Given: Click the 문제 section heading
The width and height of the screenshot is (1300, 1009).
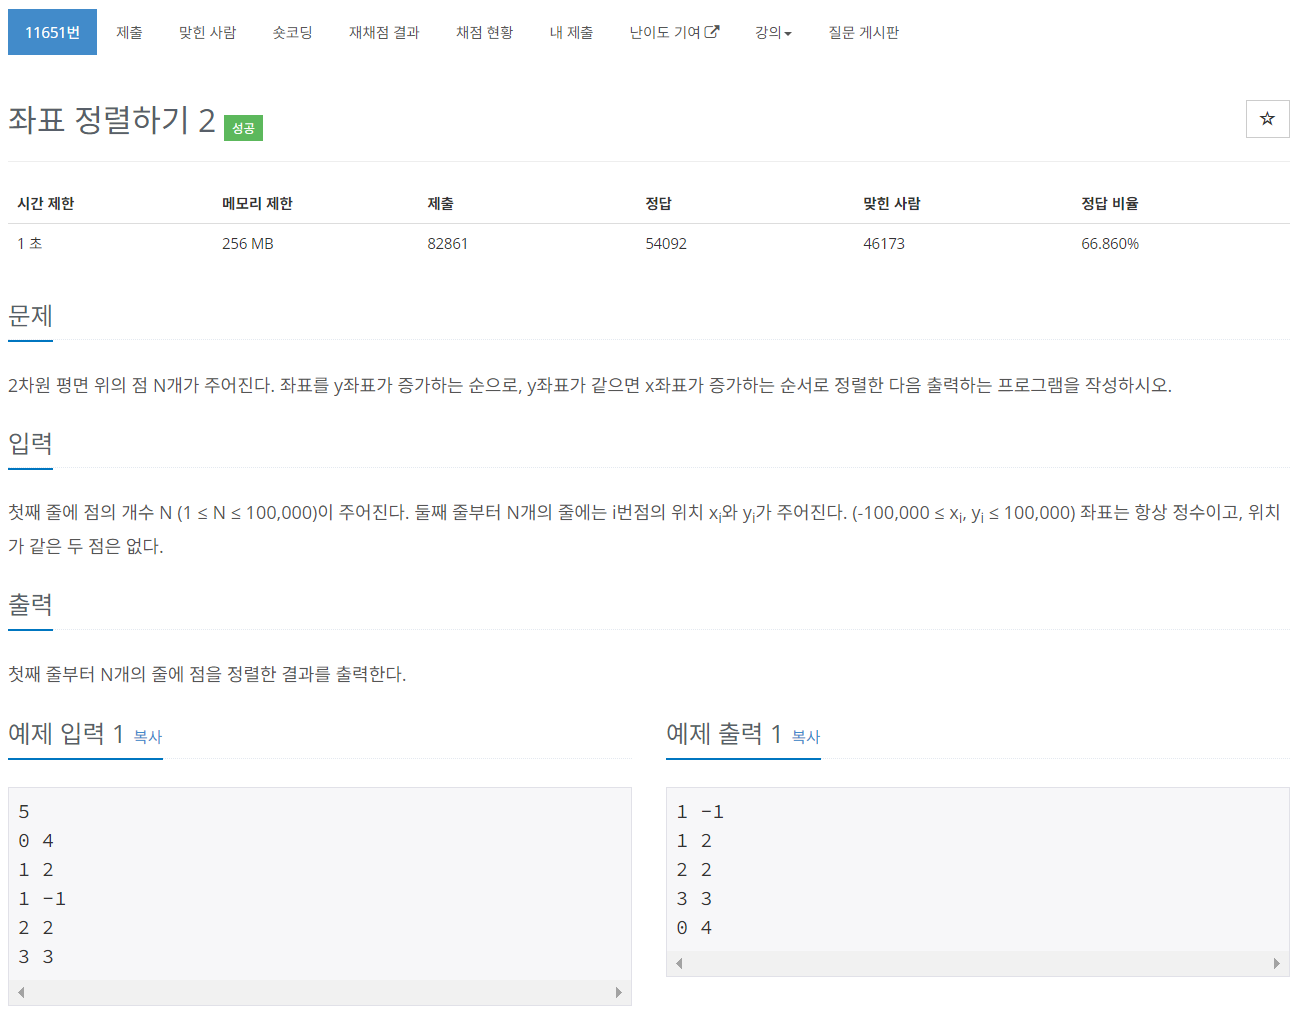Looking at the screenshot, I should (30, 316).
